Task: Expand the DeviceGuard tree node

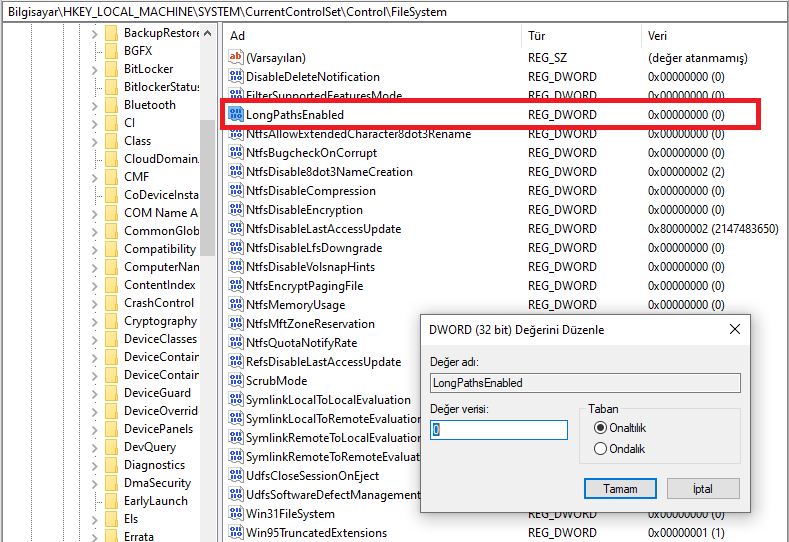Action: (x=94, y=393)
